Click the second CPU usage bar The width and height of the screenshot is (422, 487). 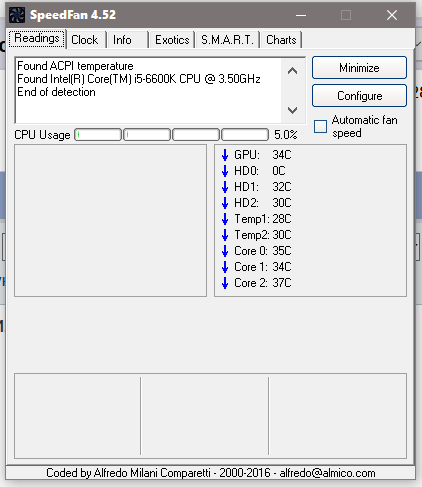[147, 135]
